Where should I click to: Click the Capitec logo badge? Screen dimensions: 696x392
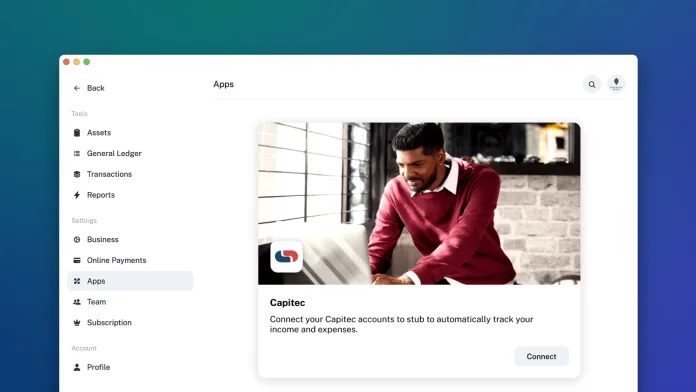pyautogui.click(x=286, y=256)
